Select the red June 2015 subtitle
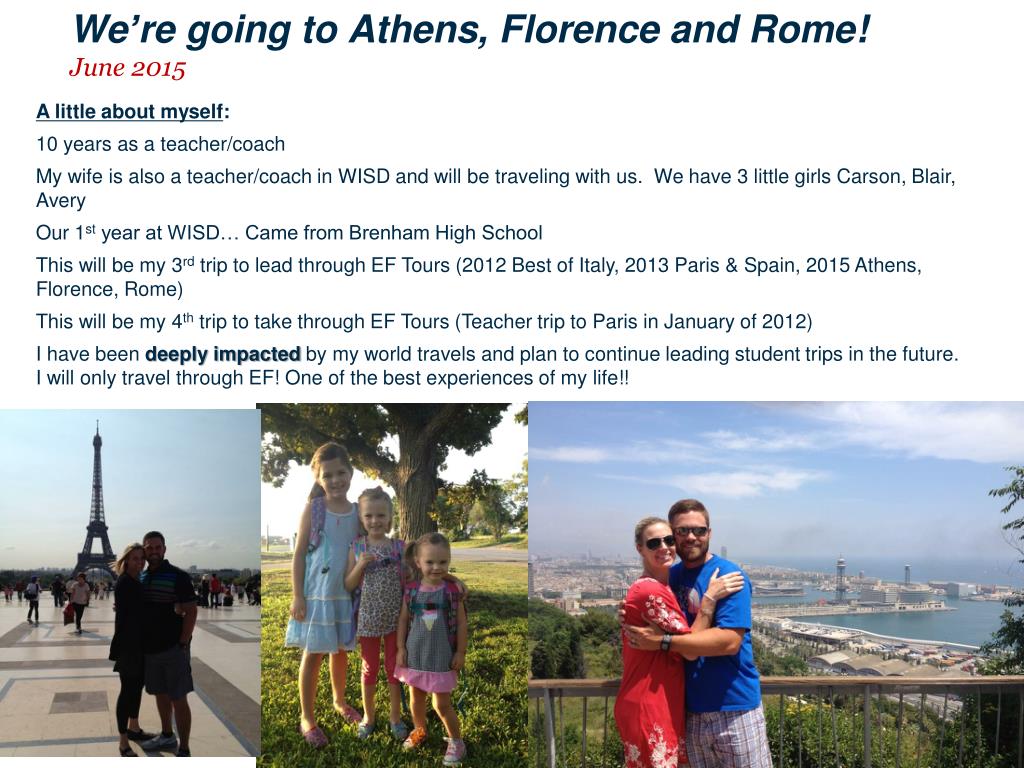The height and width of the screenshot is (768, 1024). point(127,68)
